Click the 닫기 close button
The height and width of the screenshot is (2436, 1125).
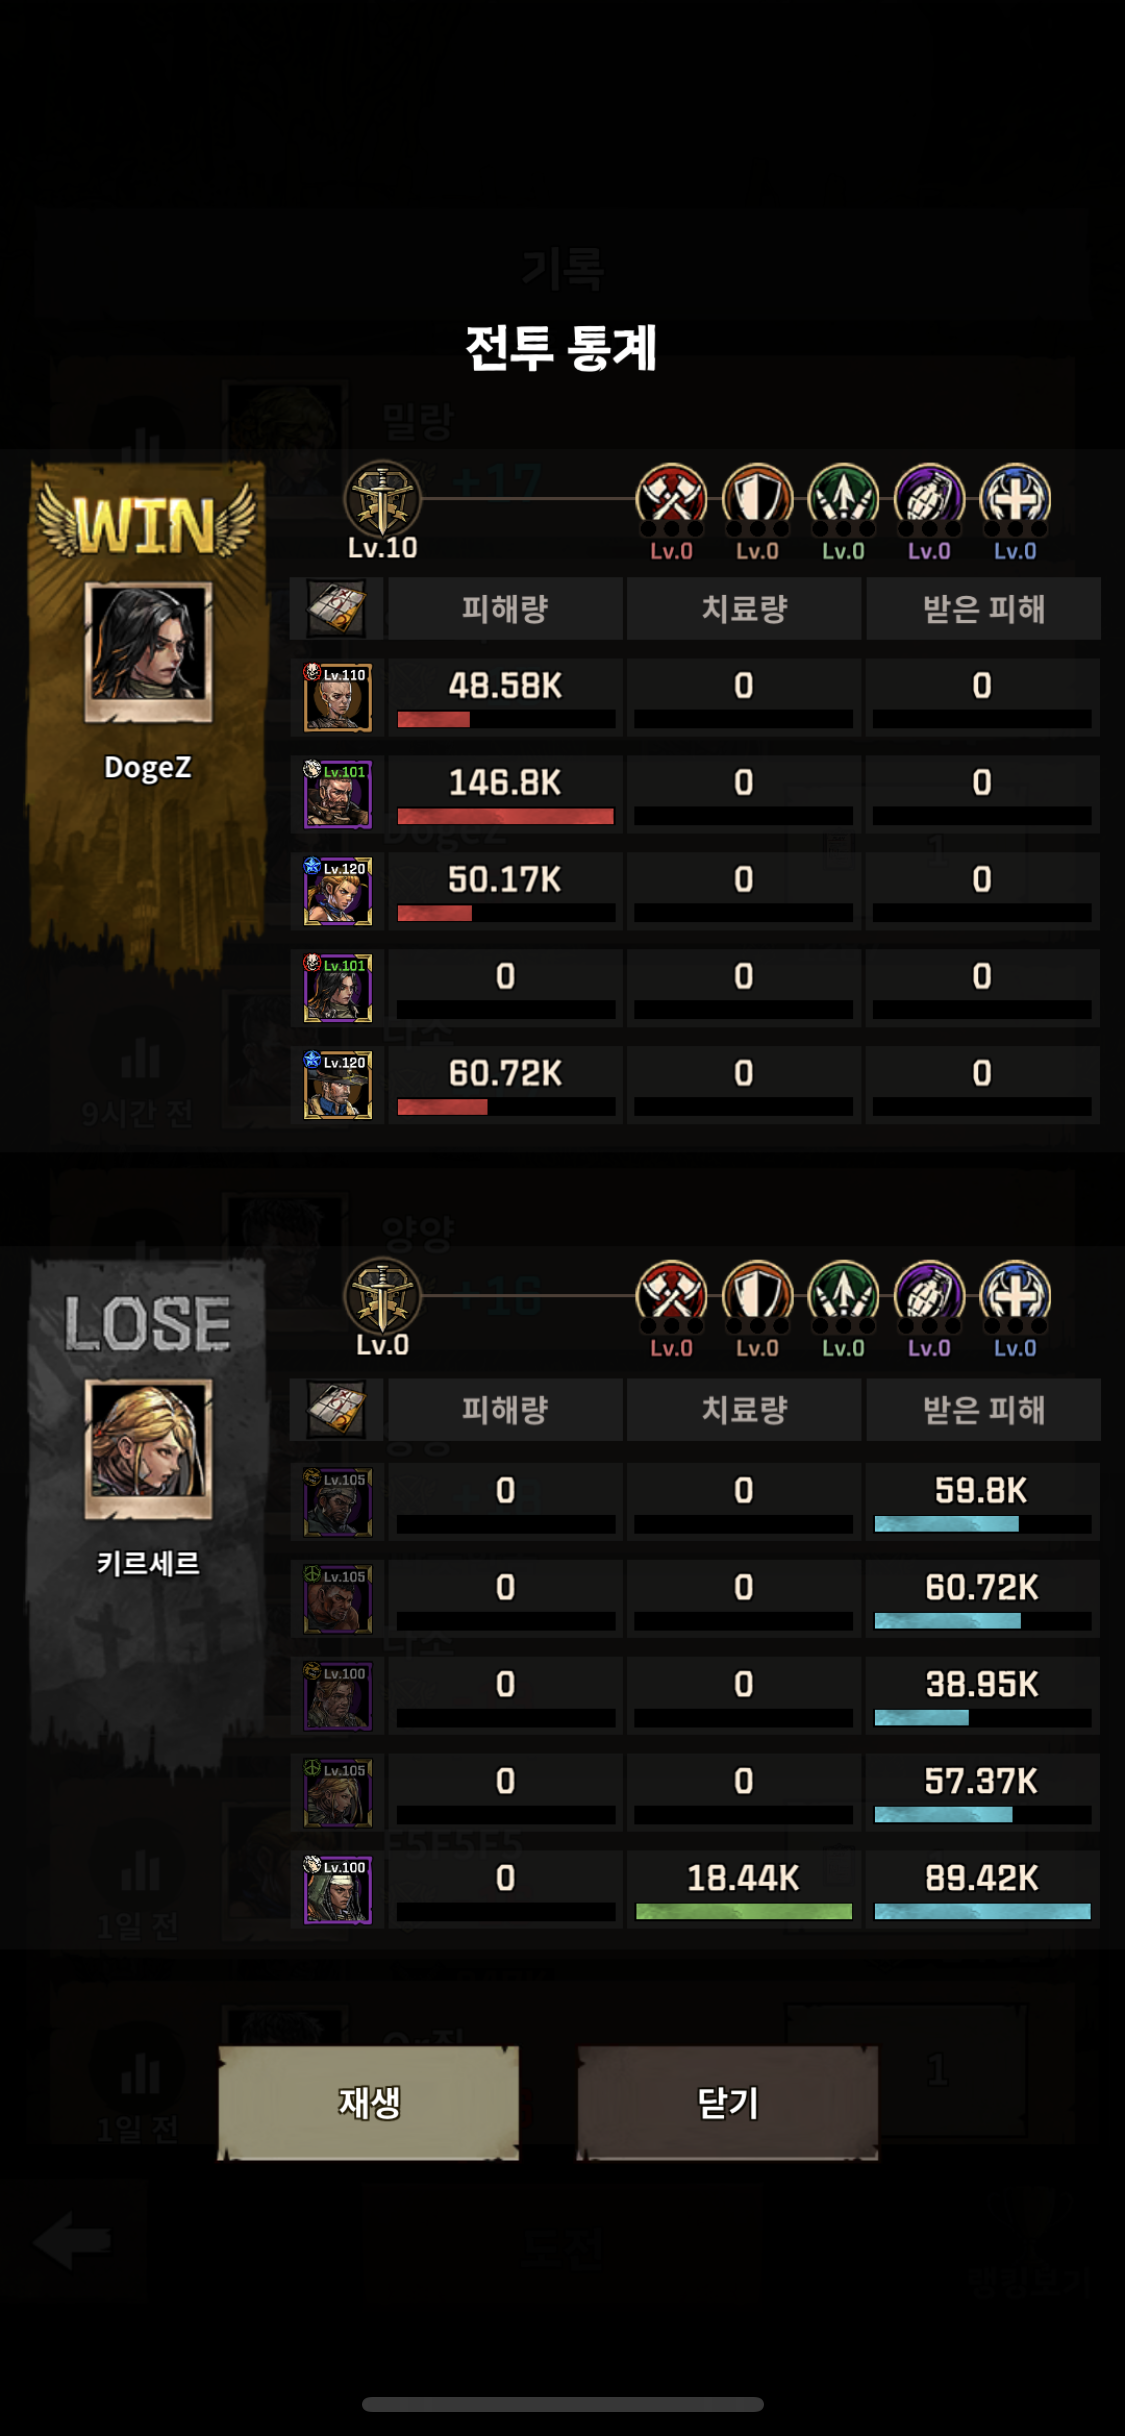[727, 2102]
